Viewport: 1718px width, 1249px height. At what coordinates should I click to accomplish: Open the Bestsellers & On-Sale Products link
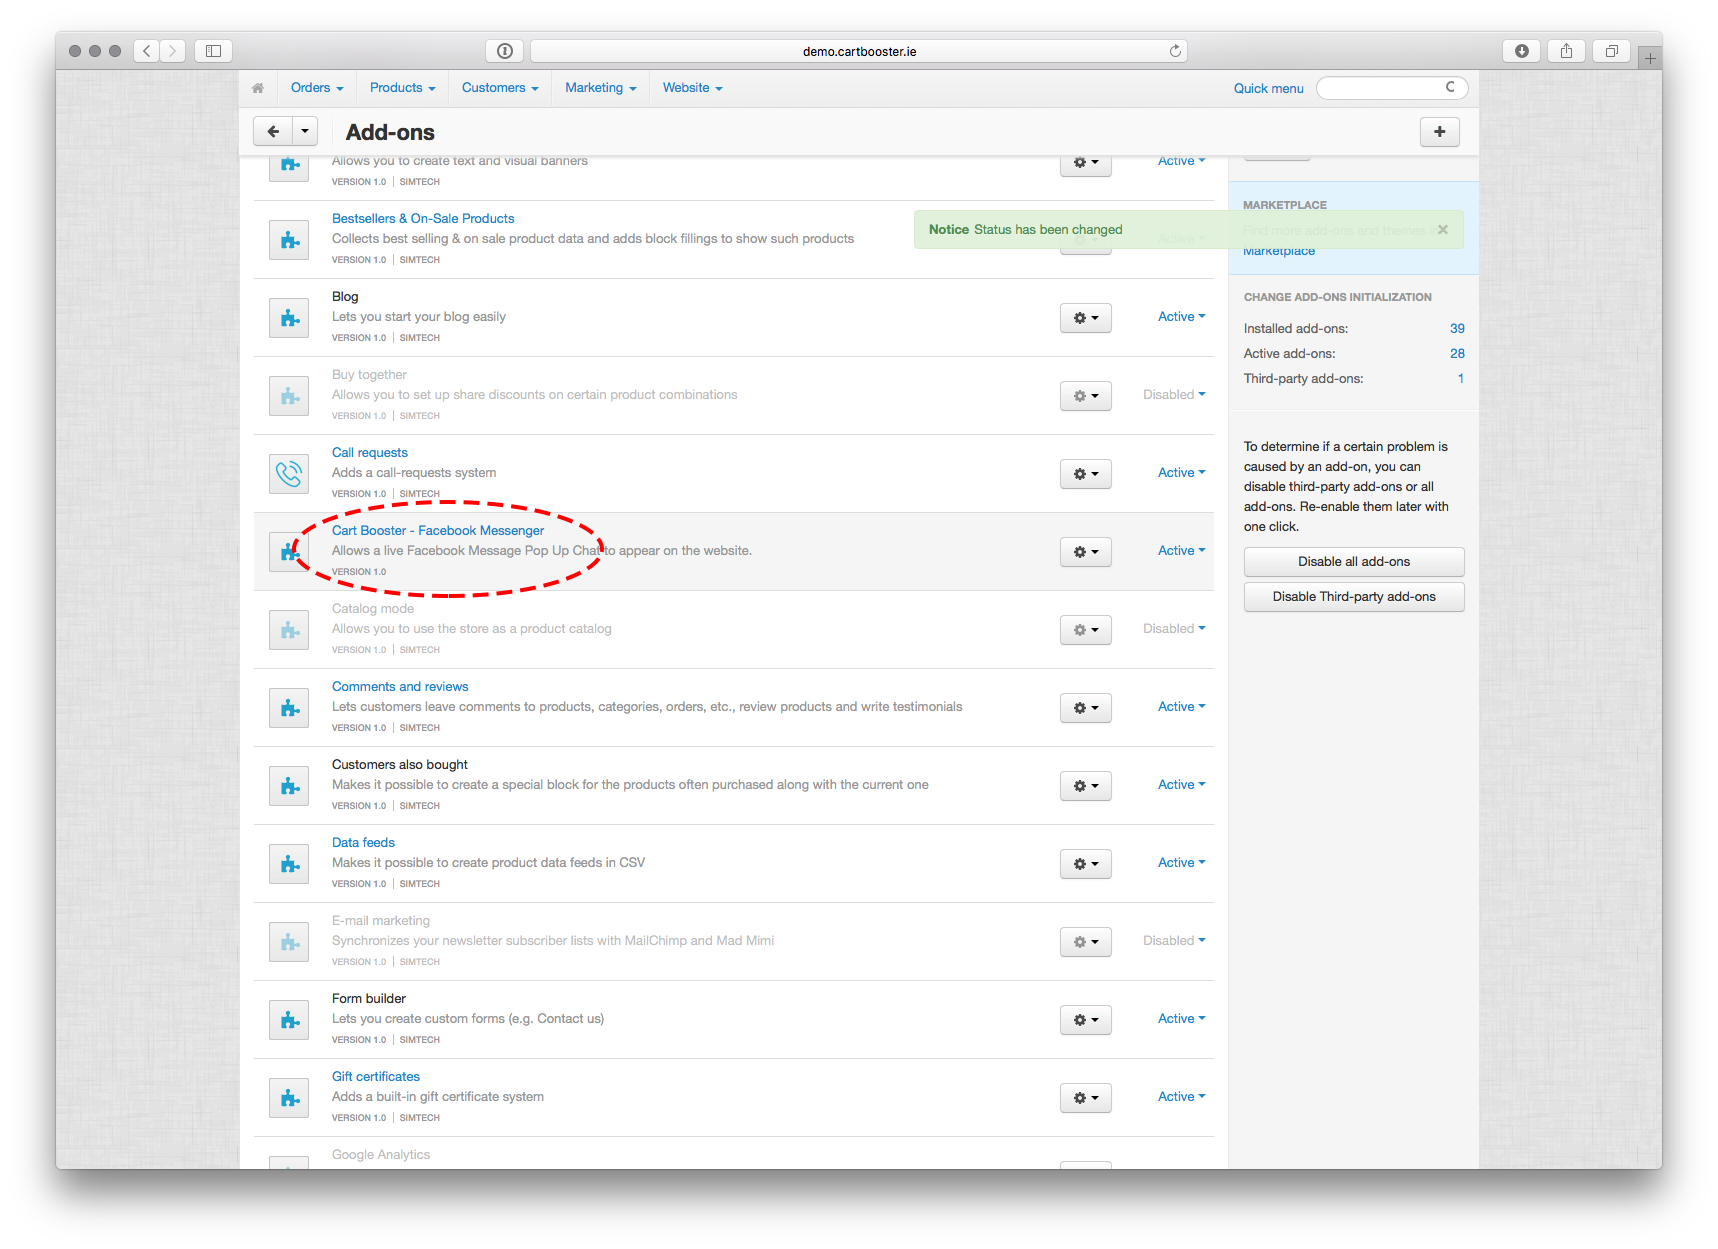click(423, 219)
